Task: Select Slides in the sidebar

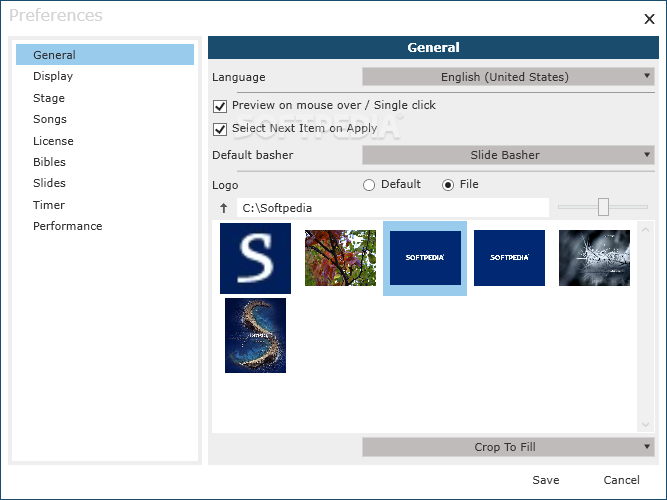Action: pos(105,183)
